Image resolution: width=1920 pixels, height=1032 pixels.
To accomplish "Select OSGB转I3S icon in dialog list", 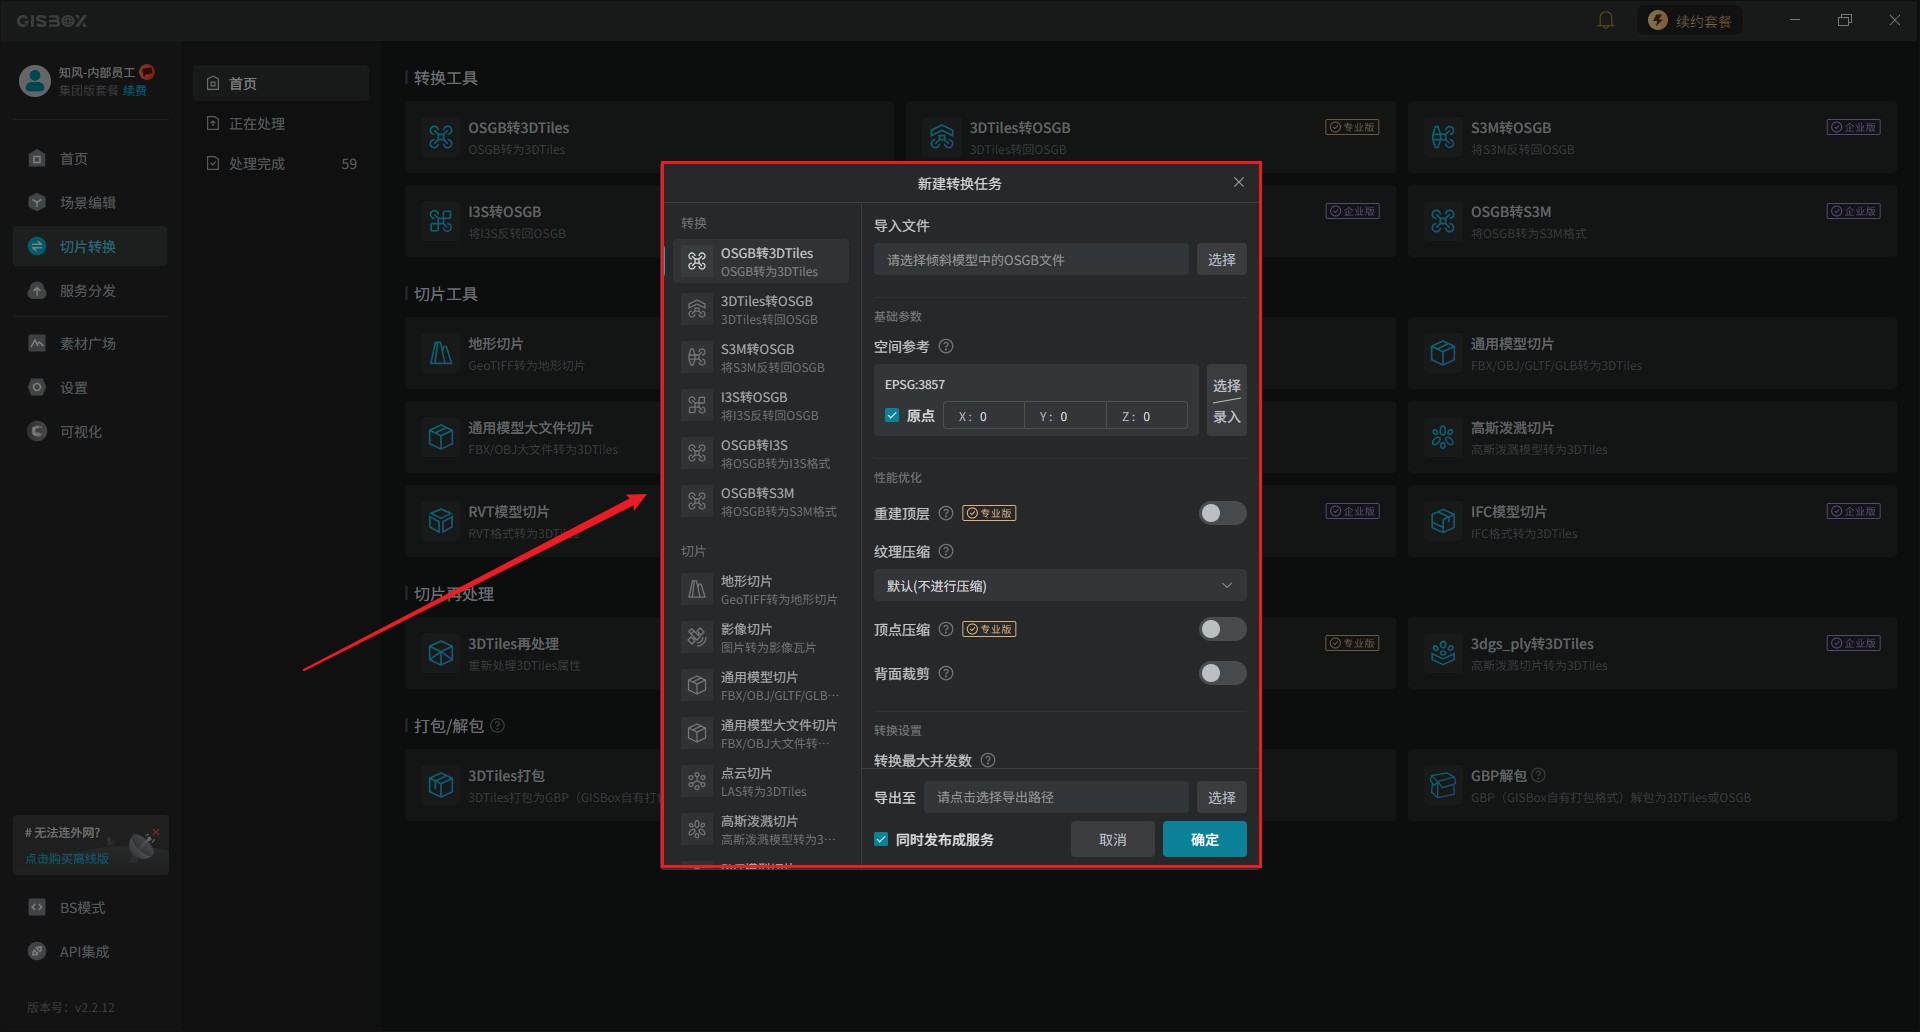I will (x=697, y=453).
